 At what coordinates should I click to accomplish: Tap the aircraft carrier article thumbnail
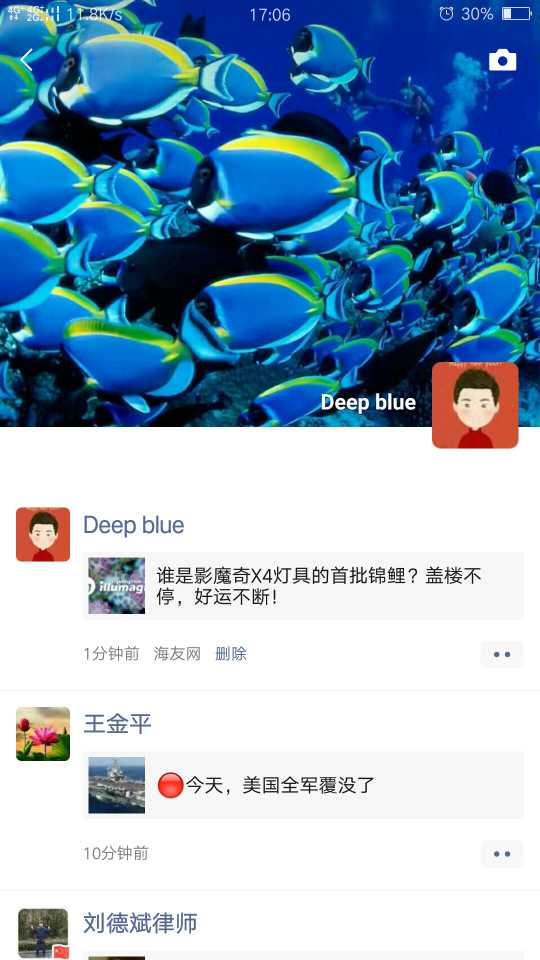click(117, 786)
